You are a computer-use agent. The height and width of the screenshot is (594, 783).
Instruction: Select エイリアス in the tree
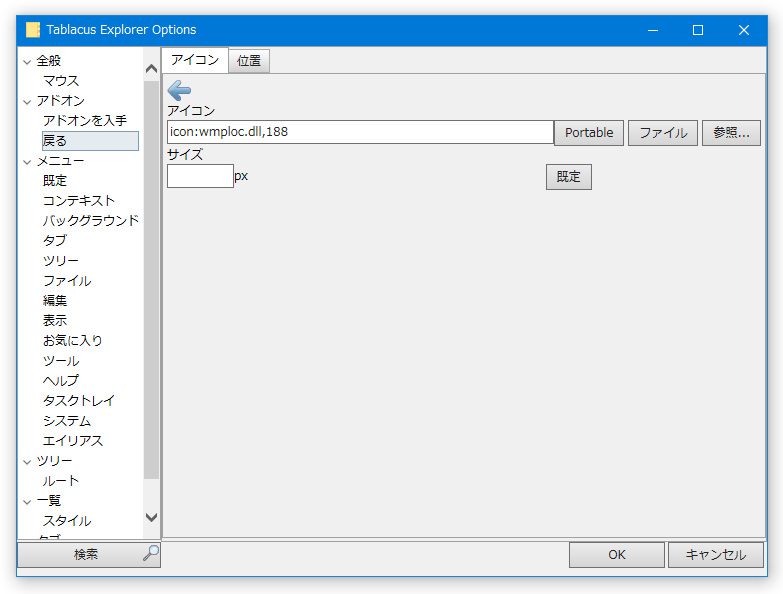tap(73, 441)
